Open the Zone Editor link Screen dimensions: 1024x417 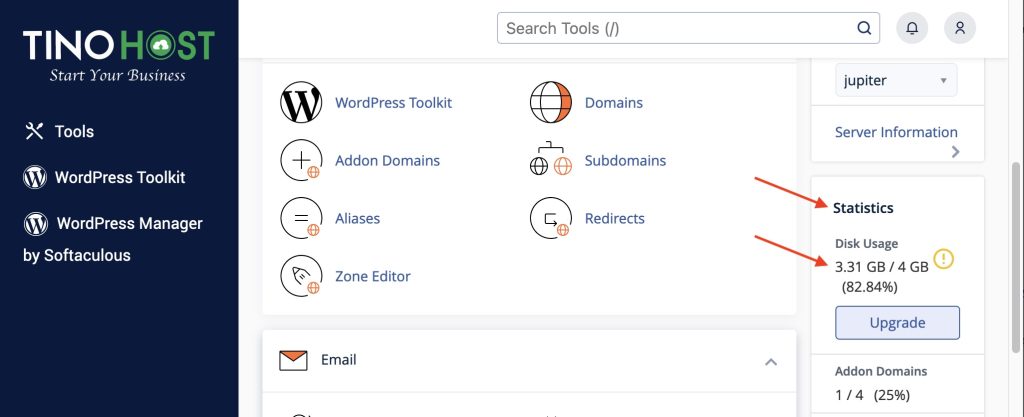pyautogui.click(x=373, y=276)
